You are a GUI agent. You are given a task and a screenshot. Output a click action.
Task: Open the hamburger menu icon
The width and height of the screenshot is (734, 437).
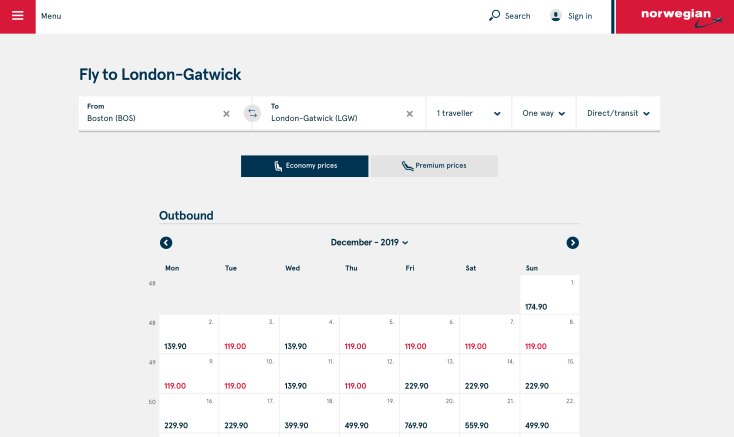click(17, 16)
